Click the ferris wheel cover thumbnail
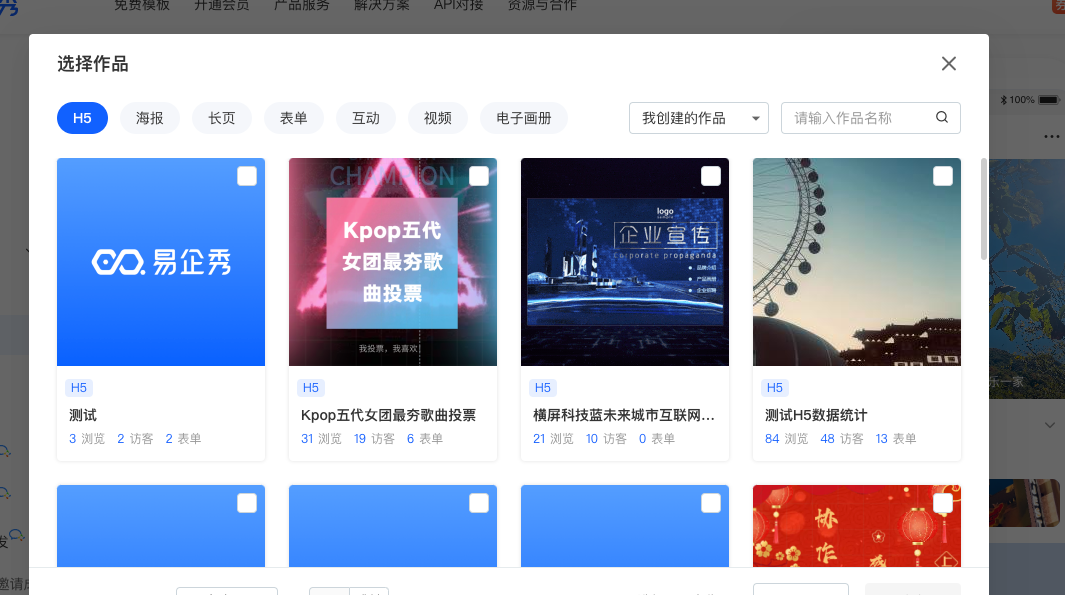 pyautogui.click(x=856, y=262)
